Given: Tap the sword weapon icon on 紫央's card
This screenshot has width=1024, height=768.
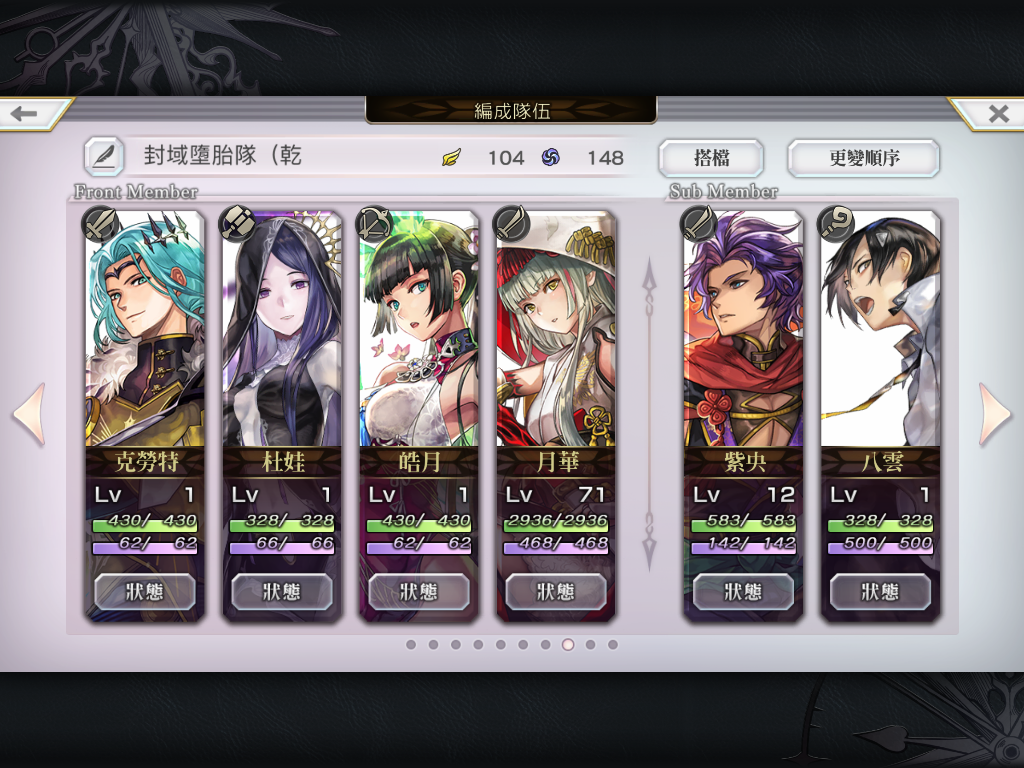Looking at the screenshot, I should (x=698, y=223).
